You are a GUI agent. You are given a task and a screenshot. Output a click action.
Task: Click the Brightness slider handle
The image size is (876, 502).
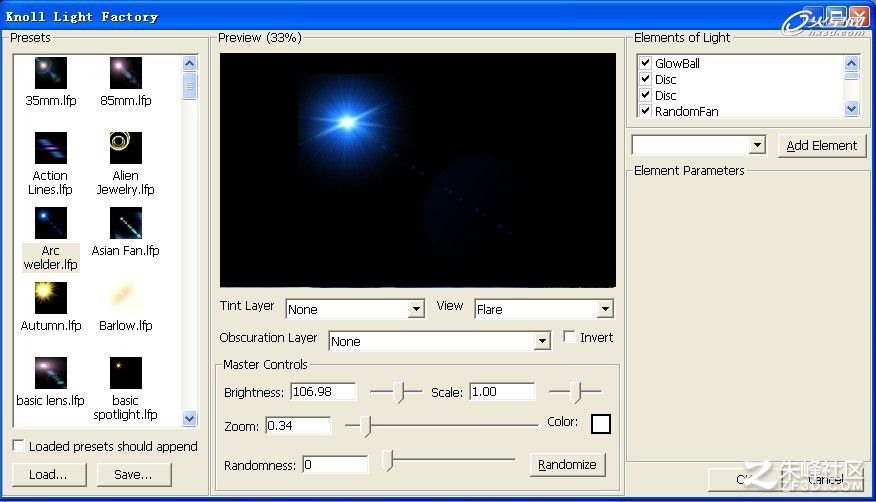(x=399, y=392)
